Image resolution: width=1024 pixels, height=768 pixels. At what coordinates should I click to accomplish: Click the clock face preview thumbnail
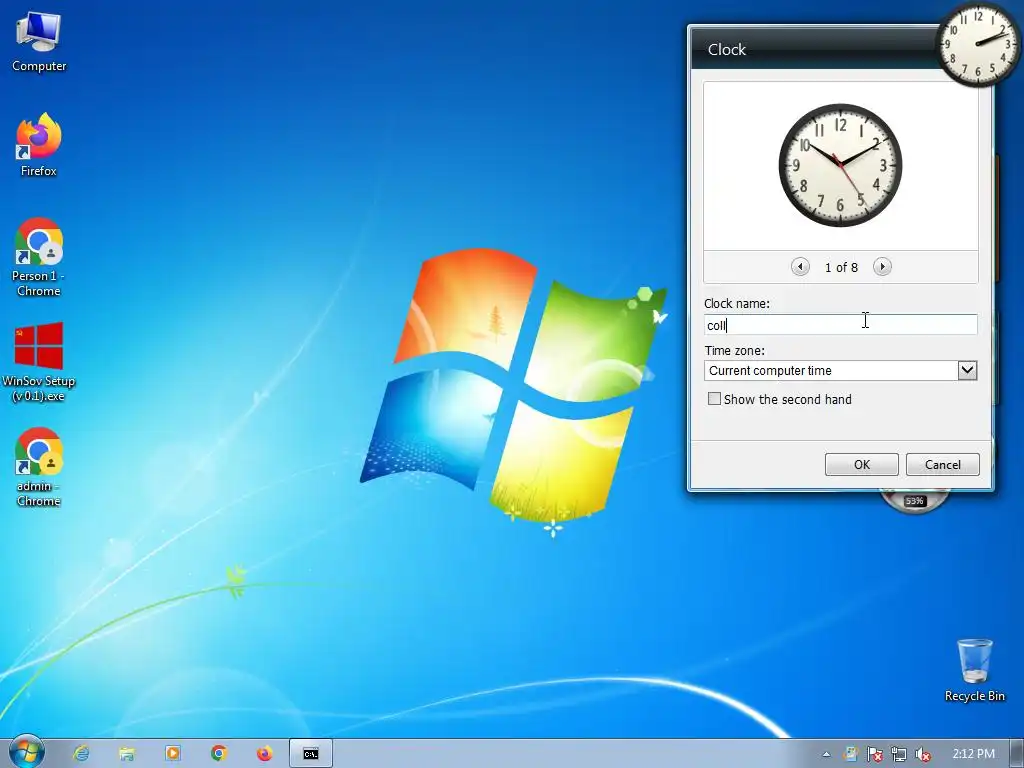tap(840, 165)
